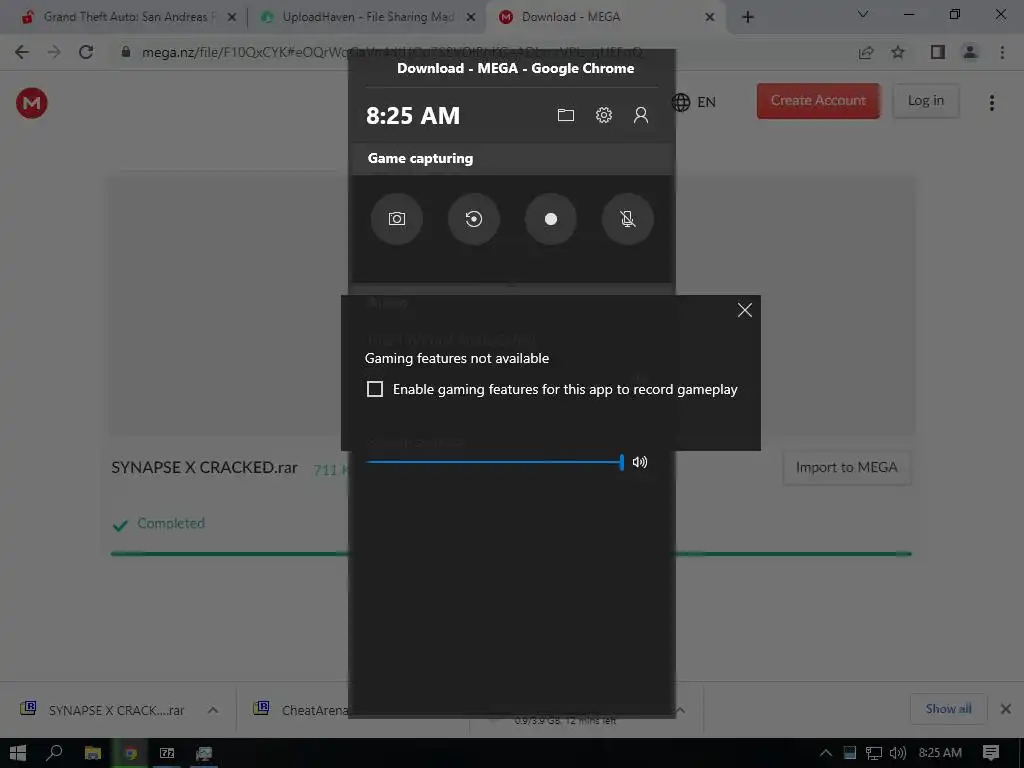Open the Game Bar captures folder icon
This screenshot has width=1024, height=768.
[x=566, y=116]
